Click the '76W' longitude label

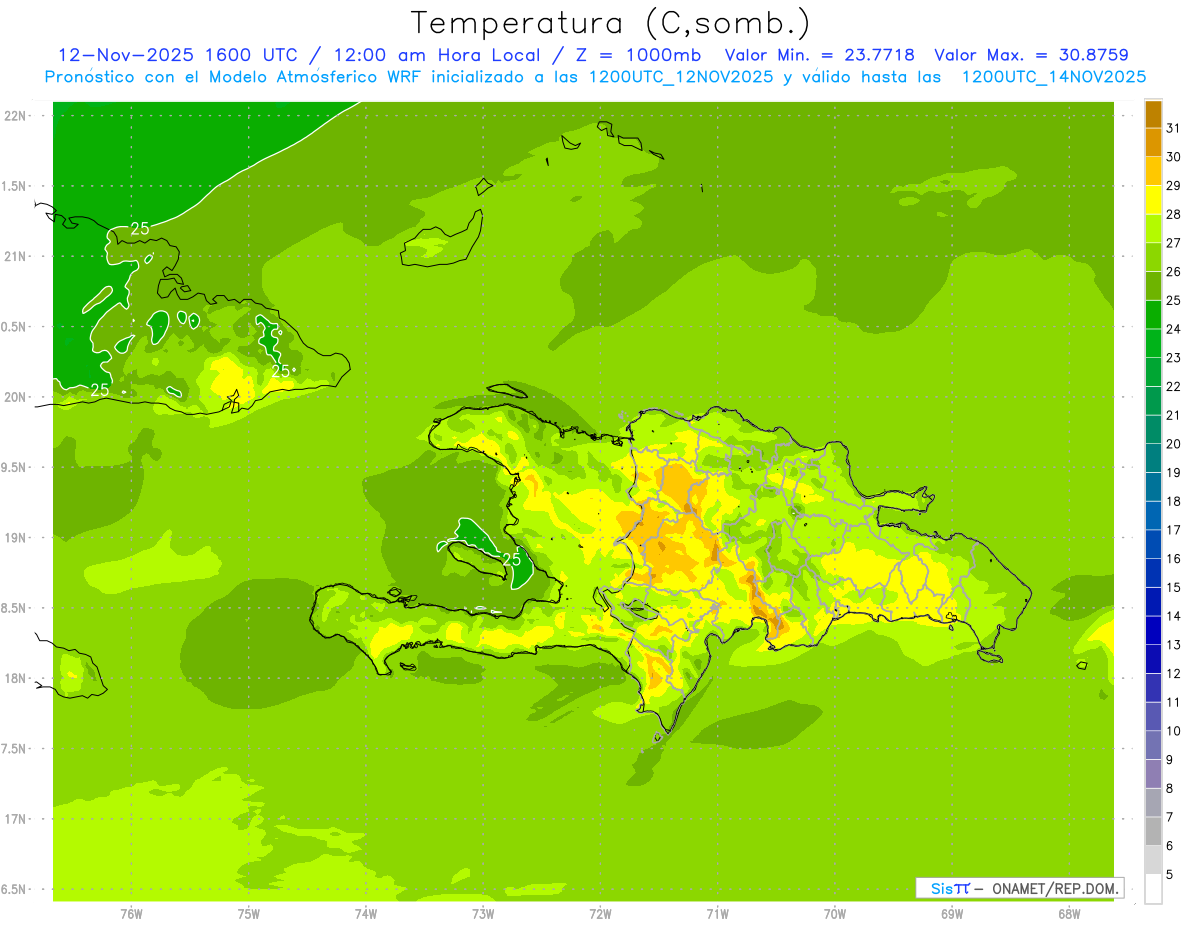(131, 914)
